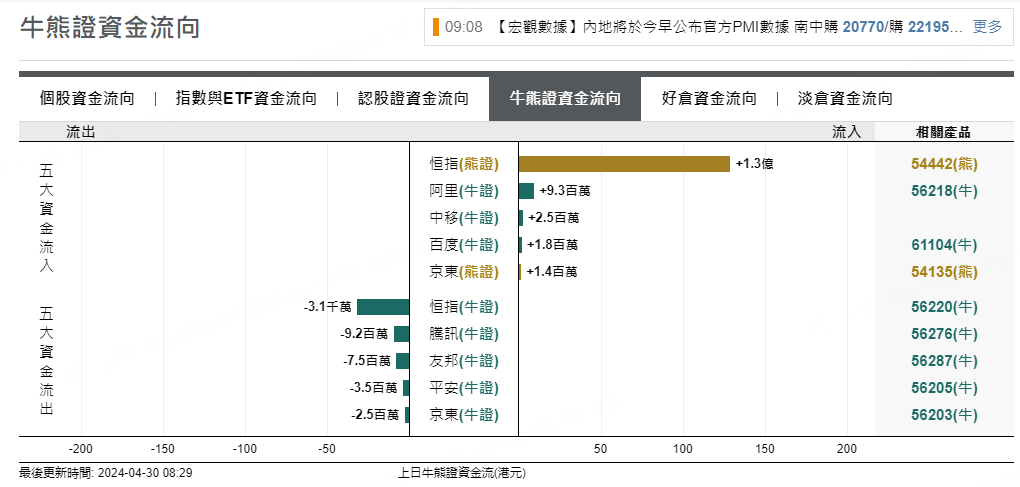This screenshot has width=1020, height=487.
Task: Open related product 56276(牛)
Action: pos(945,334)
